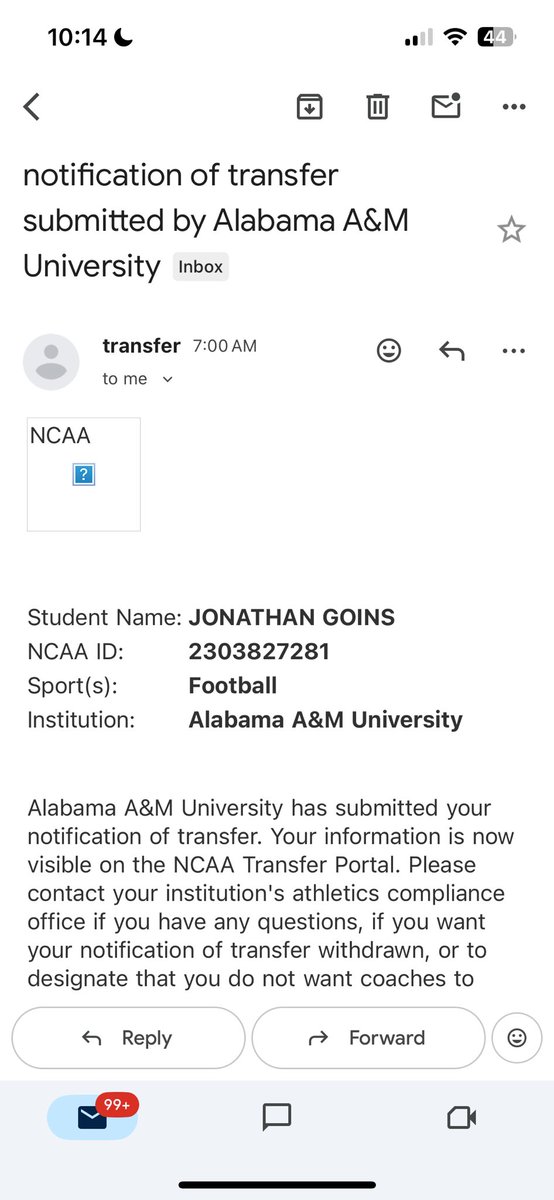
Task: Star the notification of transfer email
Action: 511,231
